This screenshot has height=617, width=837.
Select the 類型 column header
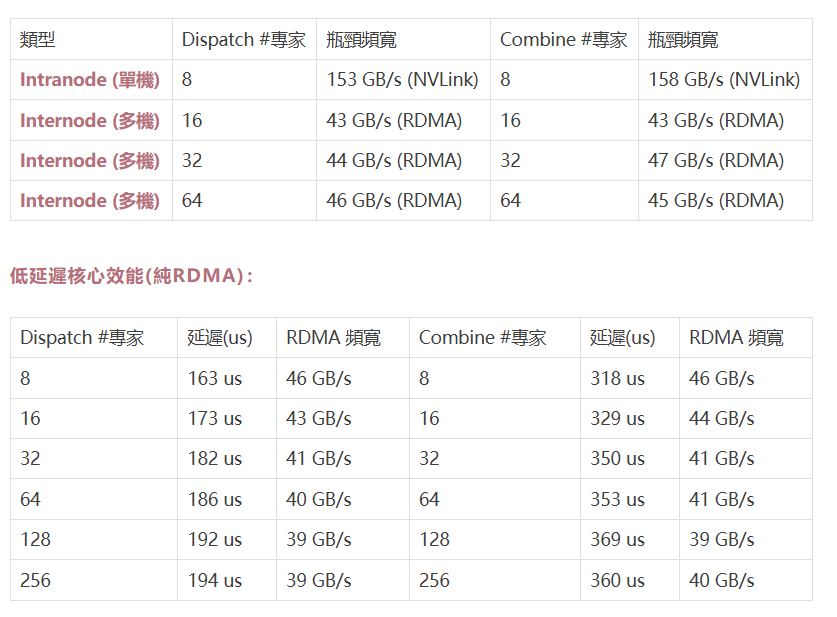coord(38,40)
